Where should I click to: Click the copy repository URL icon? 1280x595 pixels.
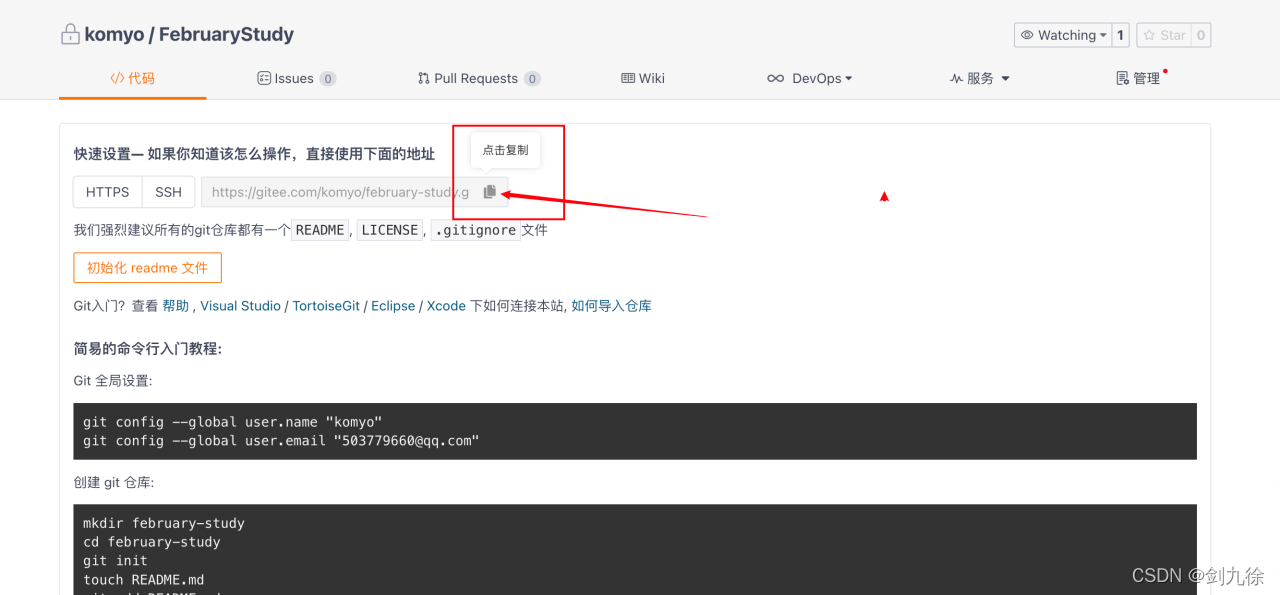pos(489,192)
